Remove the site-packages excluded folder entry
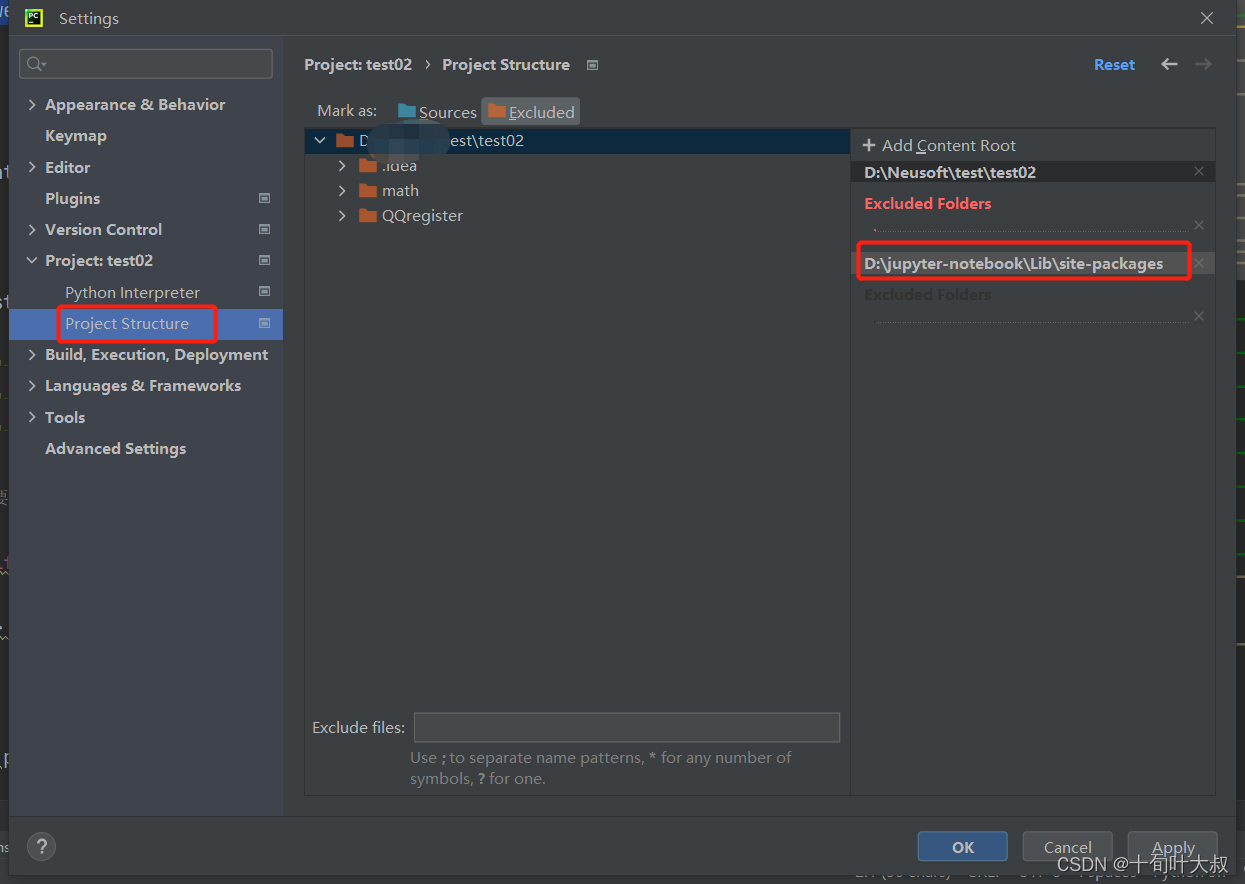 click(1198, 262)
